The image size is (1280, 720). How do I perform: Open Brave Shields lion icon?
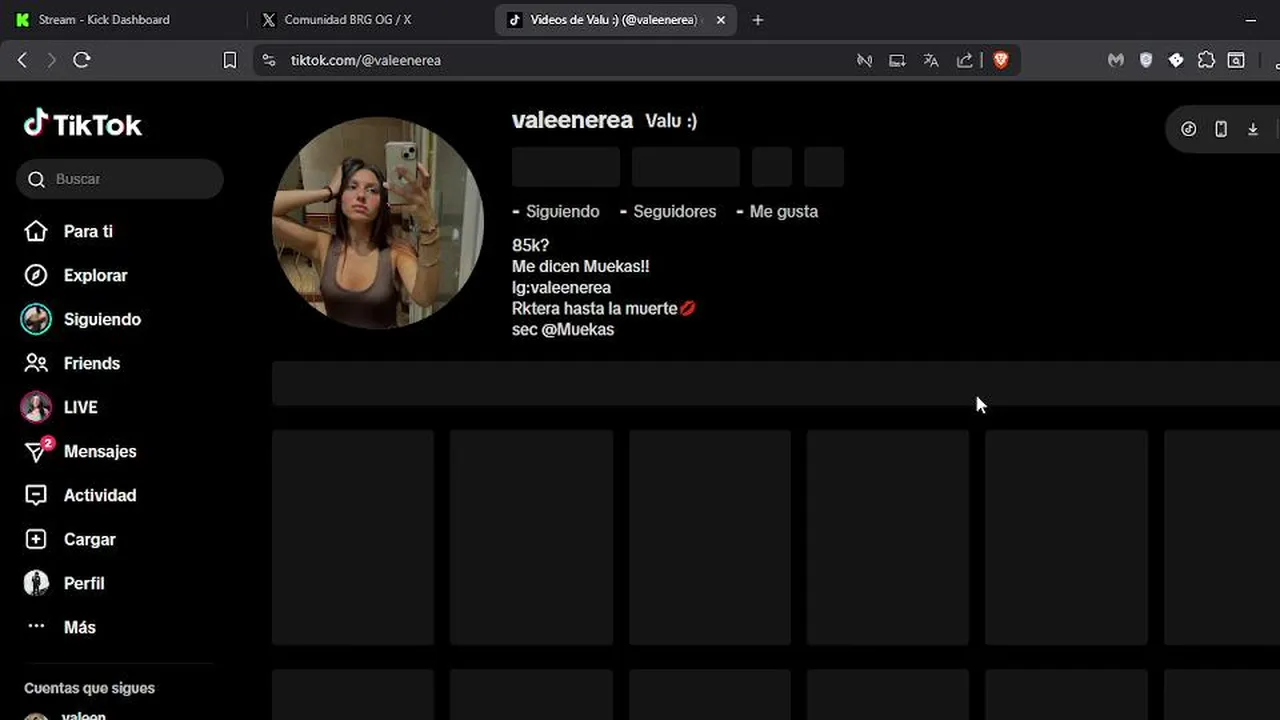pyautogui.click(x=1001, y=60)
